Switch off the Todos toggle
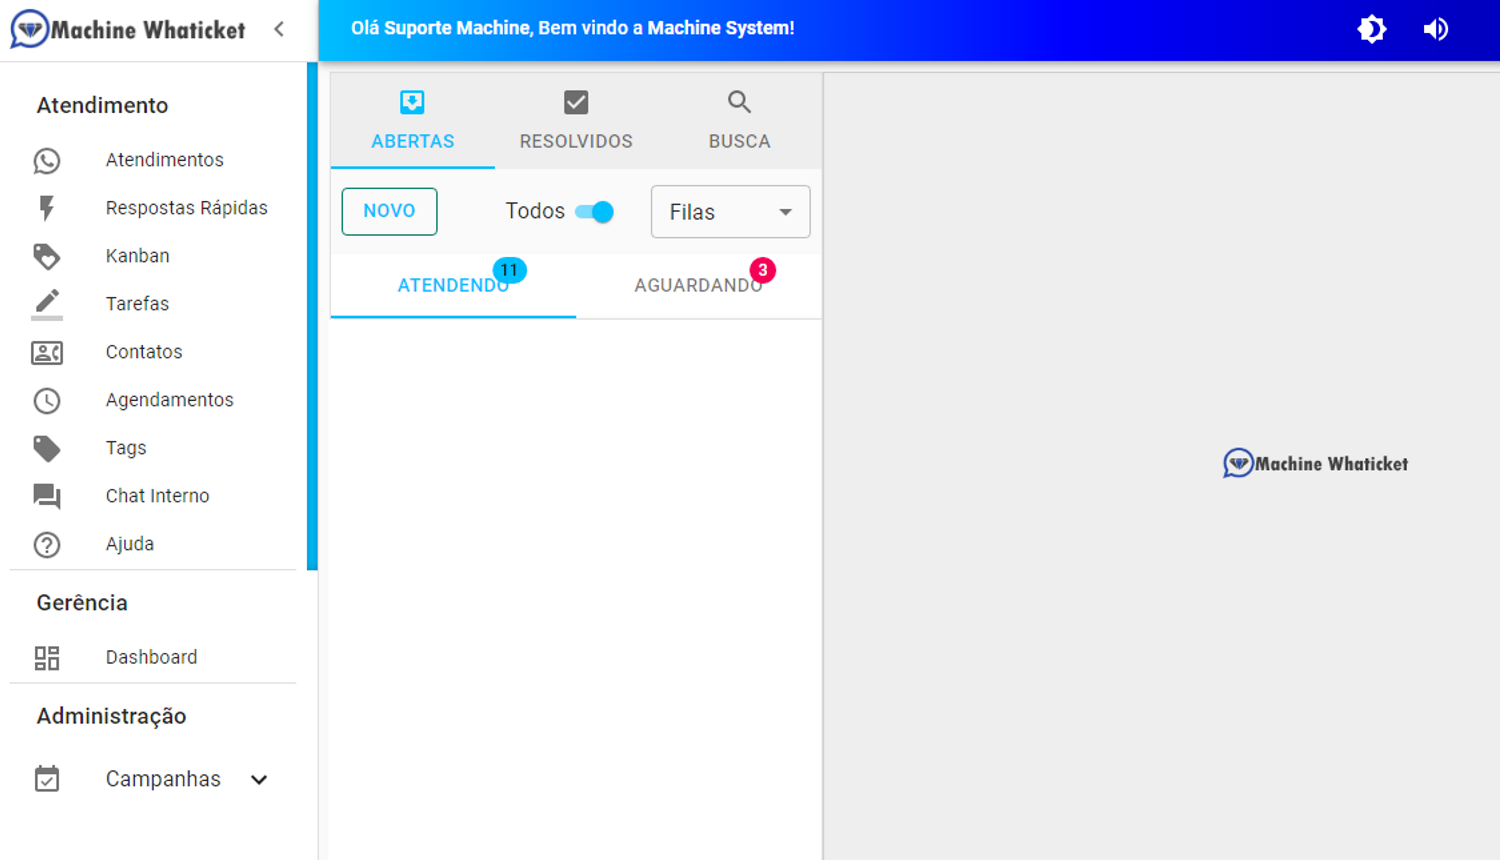 click(x=595, y=211)
